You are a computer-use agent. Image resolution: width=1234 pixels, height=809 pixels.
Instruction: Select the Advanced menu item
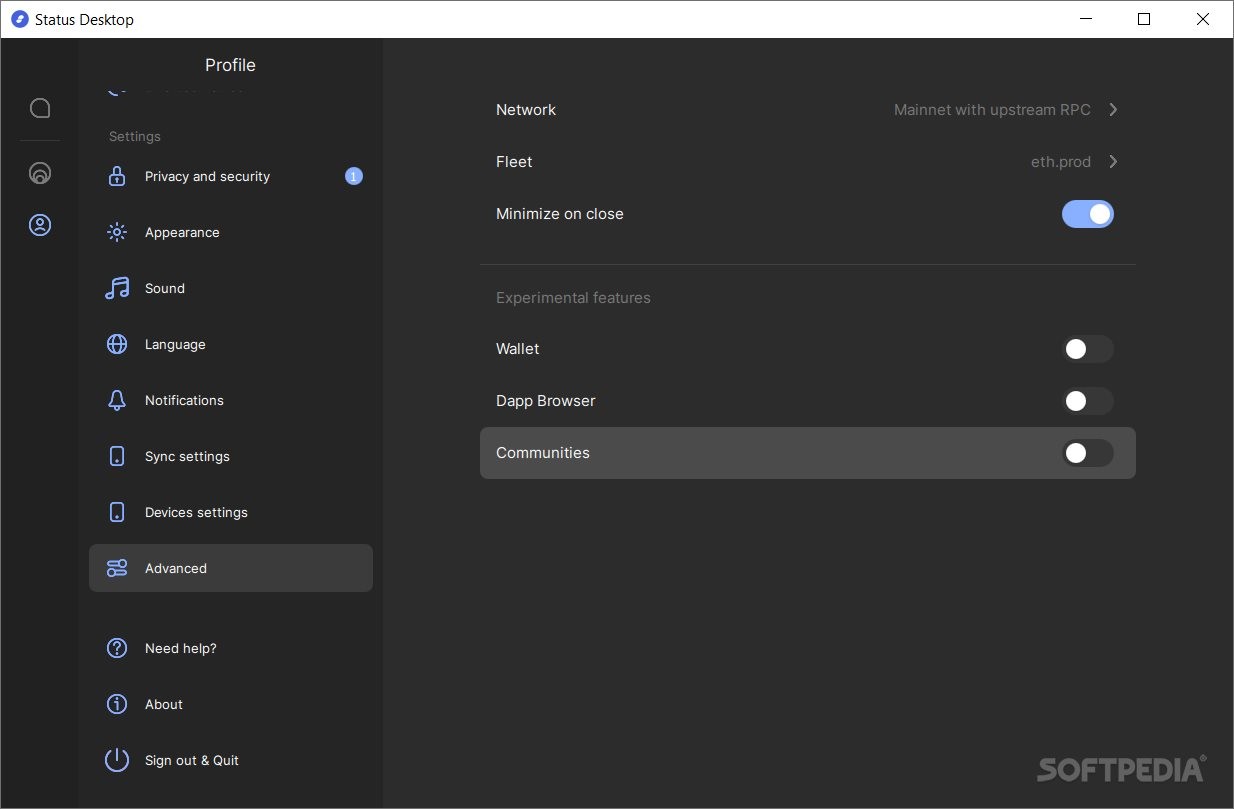point(231,568)
